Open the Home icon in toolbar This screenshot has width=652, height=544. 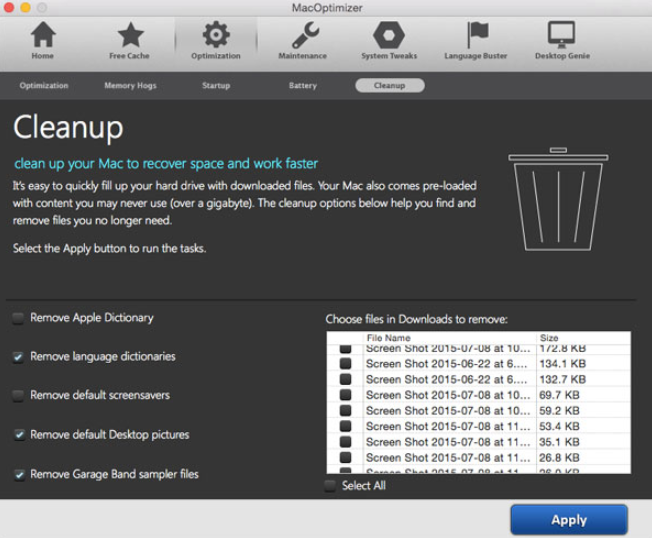point(42,36)
